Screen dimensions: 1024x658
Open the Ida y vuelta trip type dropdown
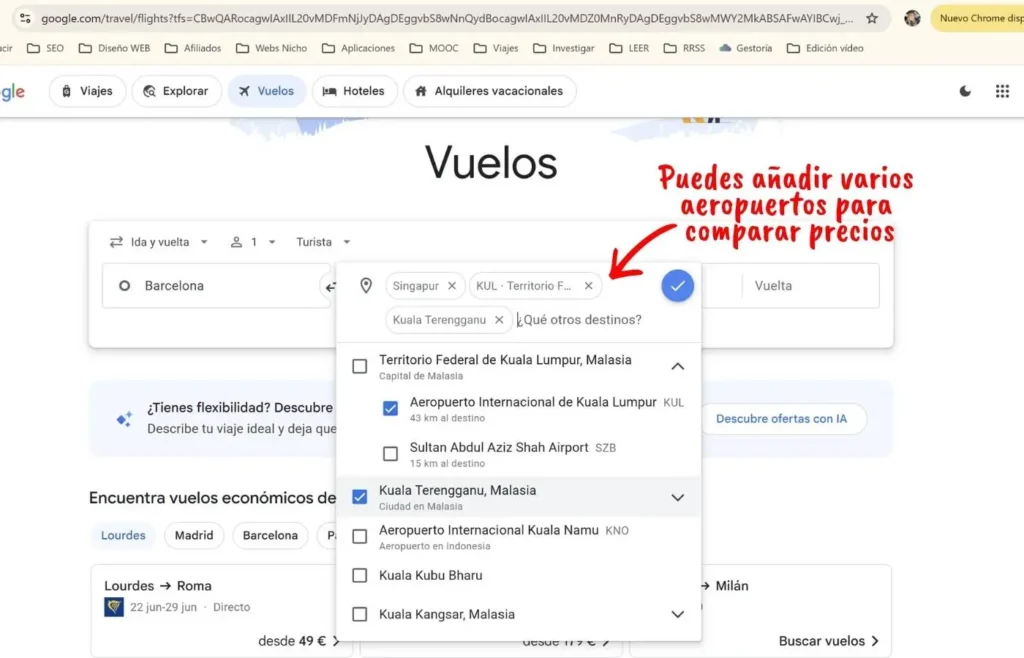159,242
